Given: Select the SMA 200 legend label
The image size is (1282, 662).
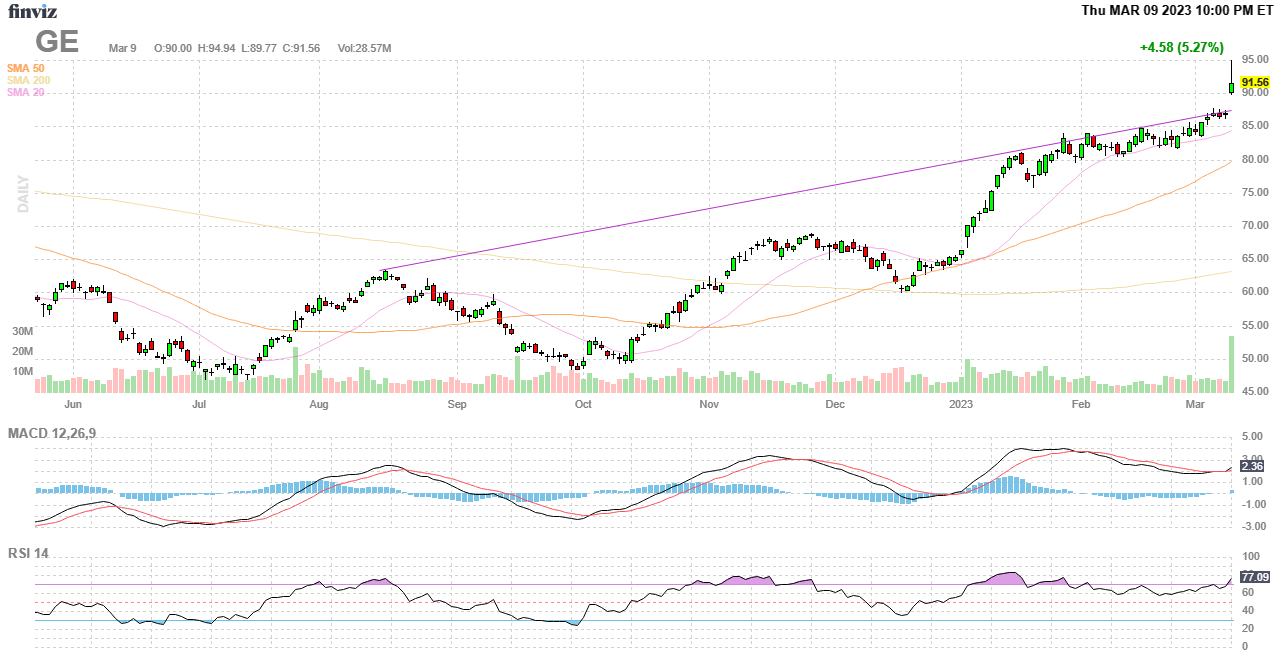Looking at the screenshot, I should point(28,80).
